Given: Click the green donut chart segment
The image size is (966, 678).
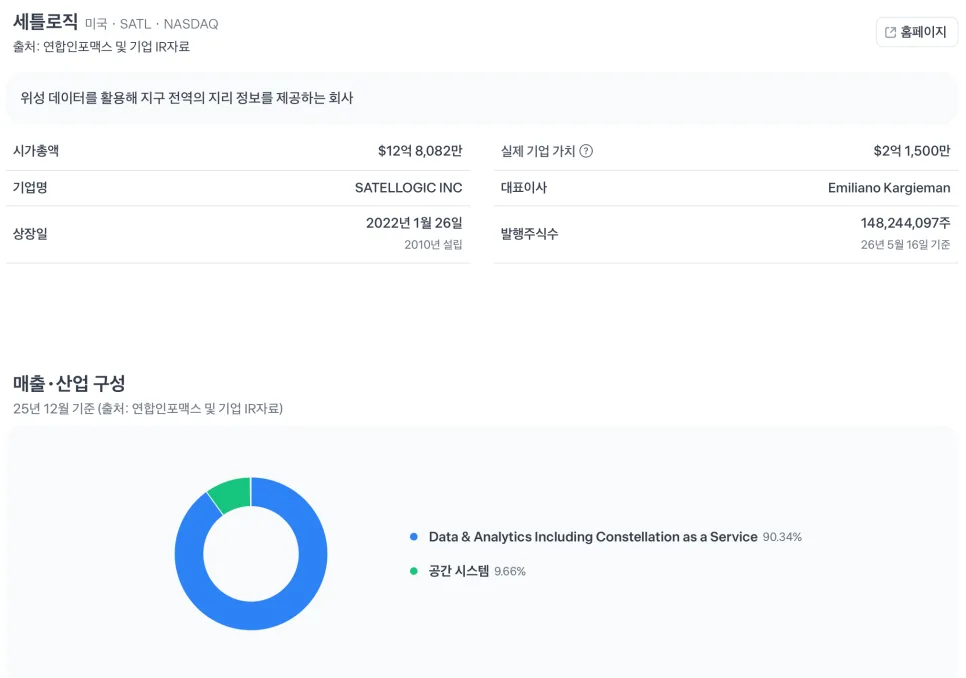Looking at the screenshot, I should pos(231,494).
